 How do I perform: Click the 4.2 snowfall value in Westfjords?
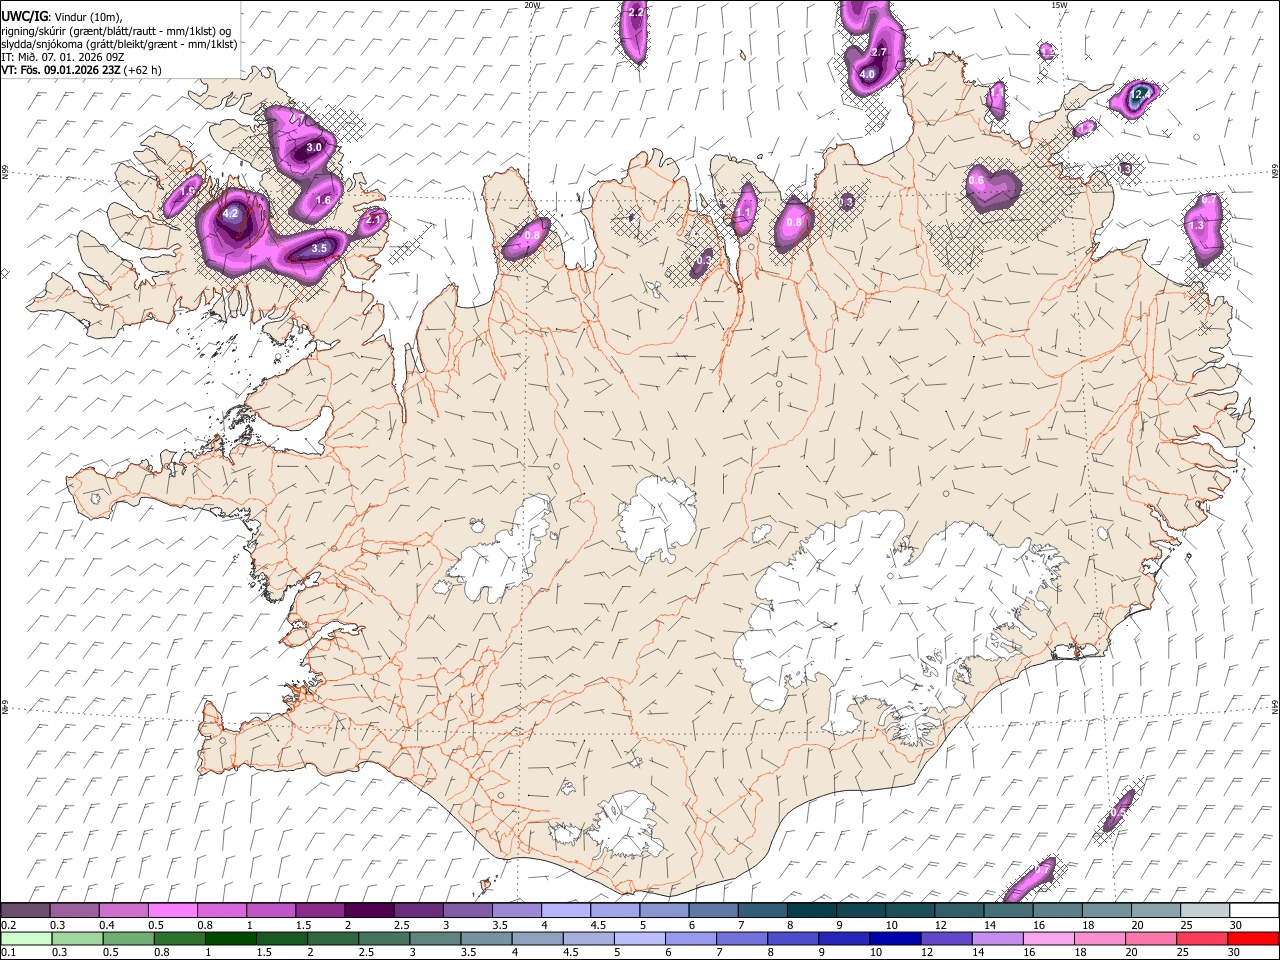tap(230, 213)
